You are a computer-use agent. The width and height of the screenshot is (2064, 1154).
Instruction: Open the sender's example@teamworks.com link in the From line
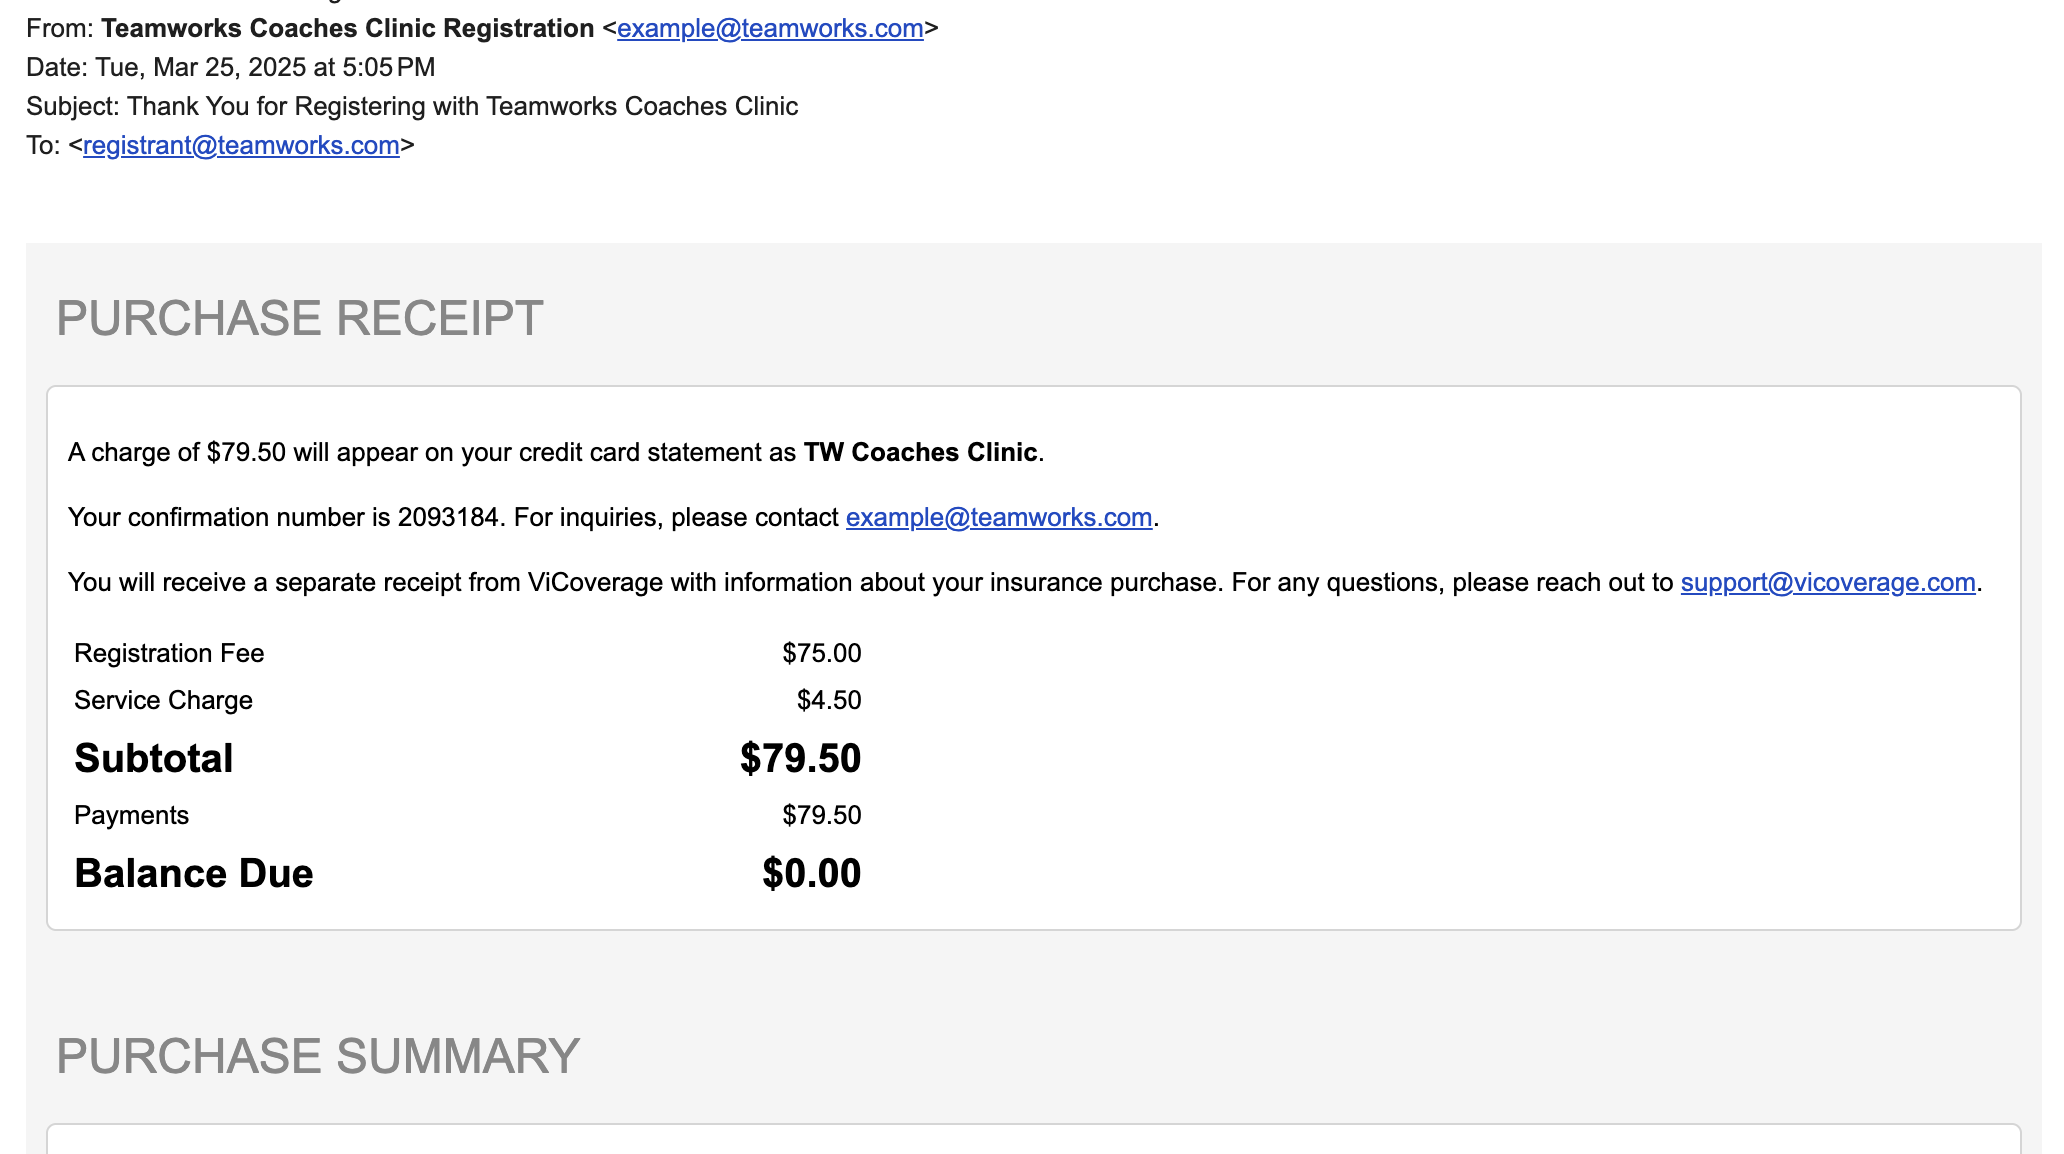(770, 29)
